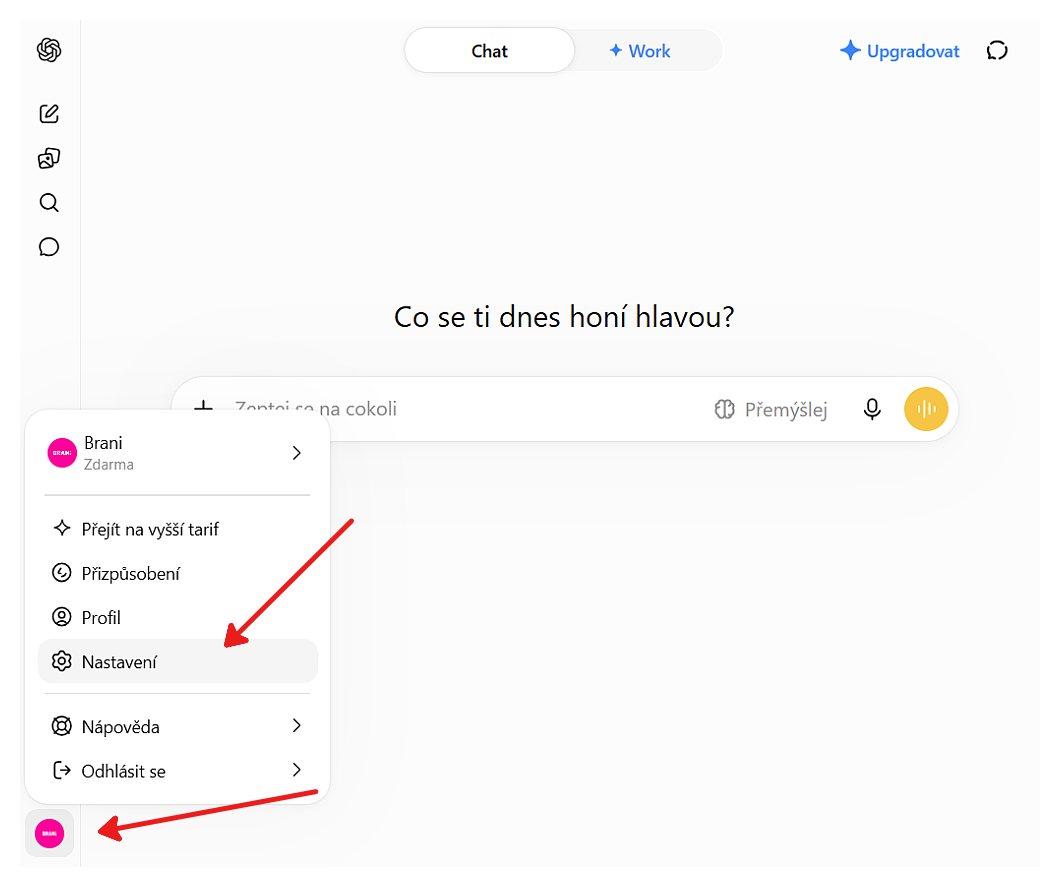
Task: Open the images library icon
Action: (49, 158)
